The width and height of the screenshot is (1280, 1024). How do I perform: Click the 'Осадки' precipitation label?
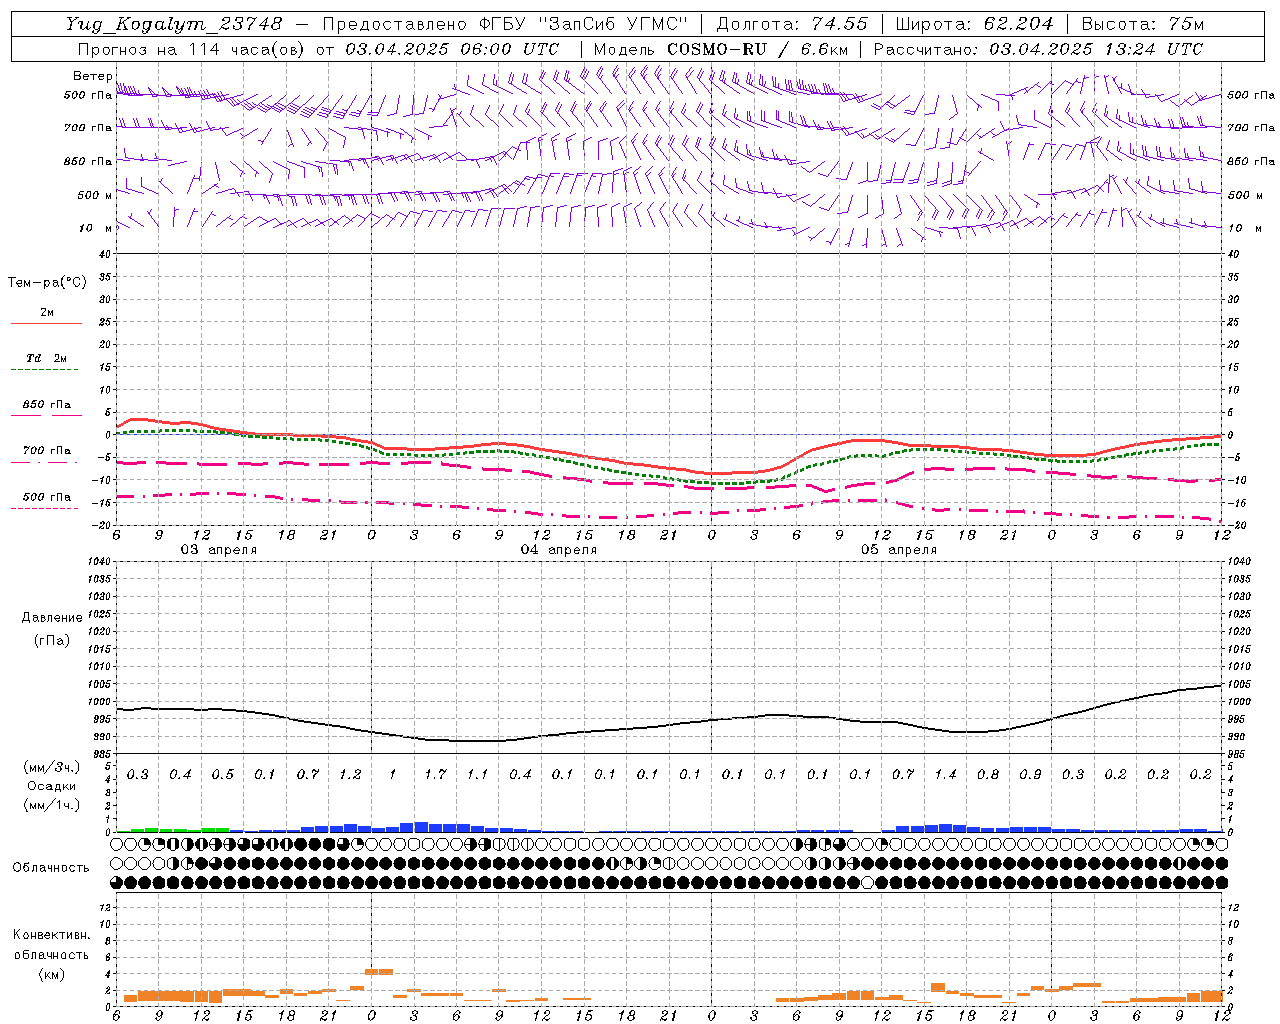[52, 786]
